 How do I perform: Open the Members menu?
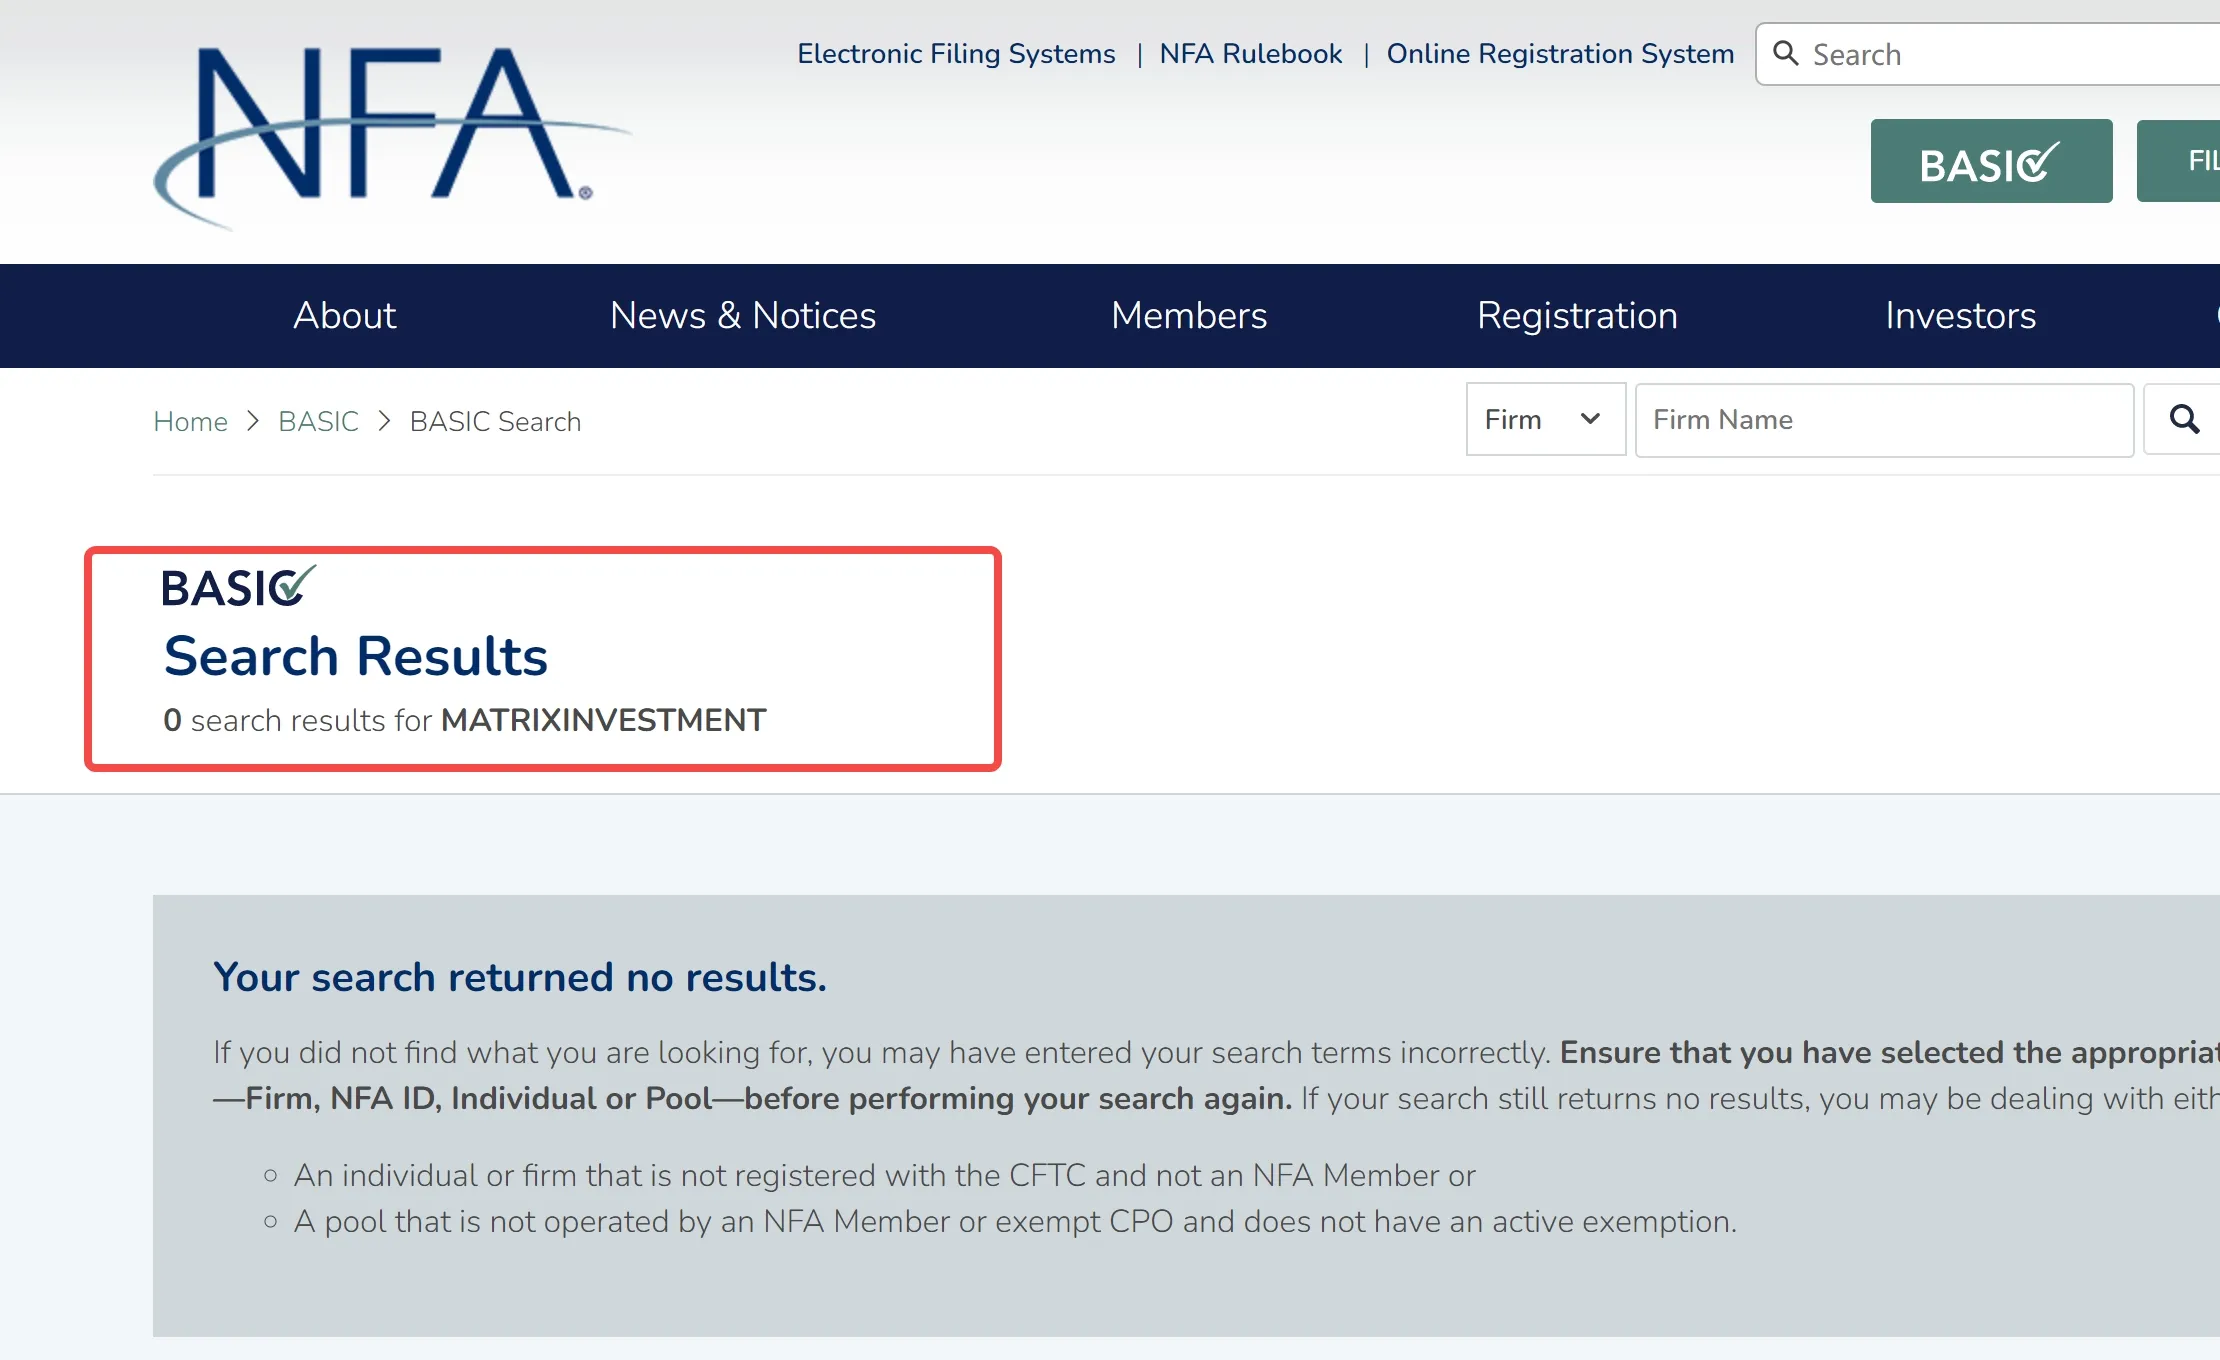click(1189, 315)
